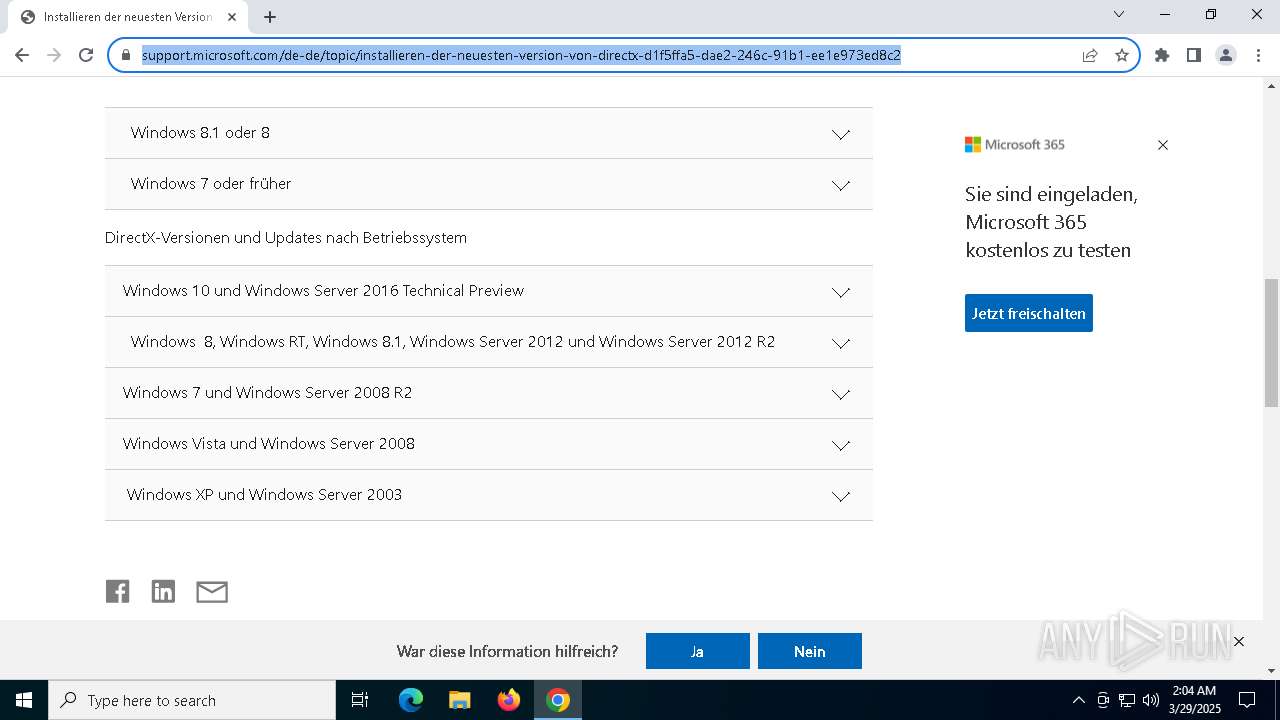Click 'Jetzt freischalten' button

pyautogui.click(x=1029, y=313)
